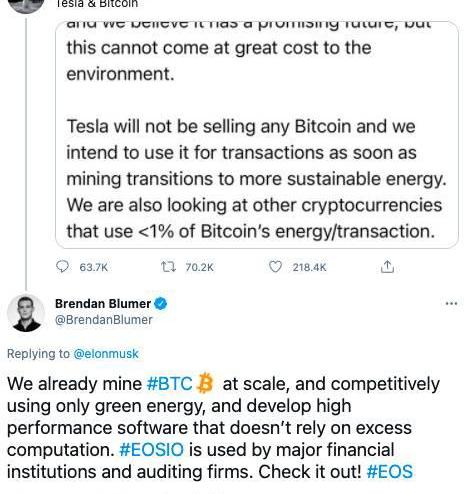This screenshot has height=494, width=466.
Task: Click the retweet arrows icon
Action: pyautogui.click(x=168, y=267)
